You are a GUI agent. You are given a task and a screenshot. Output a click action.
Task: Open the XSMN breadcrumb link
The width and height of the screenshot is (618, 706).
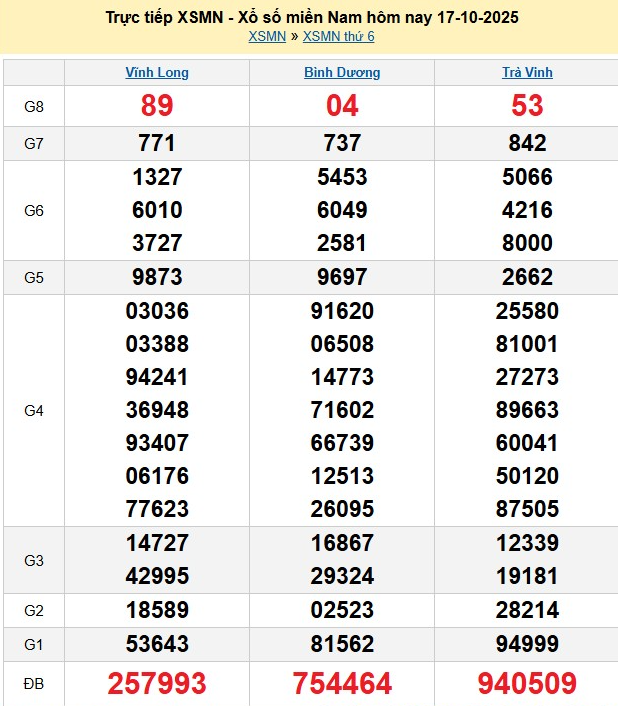tap(265, 37)
